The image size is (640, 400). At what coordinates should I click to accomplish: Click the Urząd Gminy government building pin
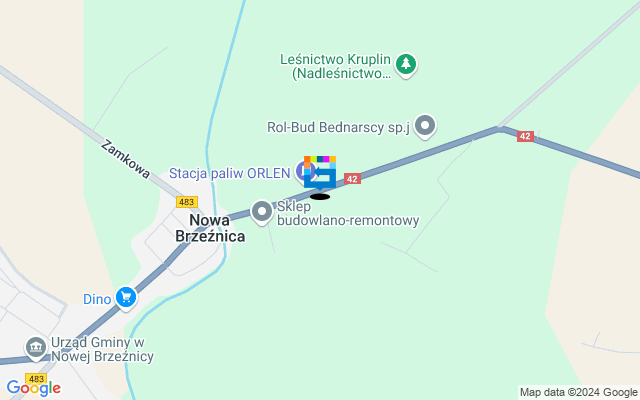pos(36,348)
